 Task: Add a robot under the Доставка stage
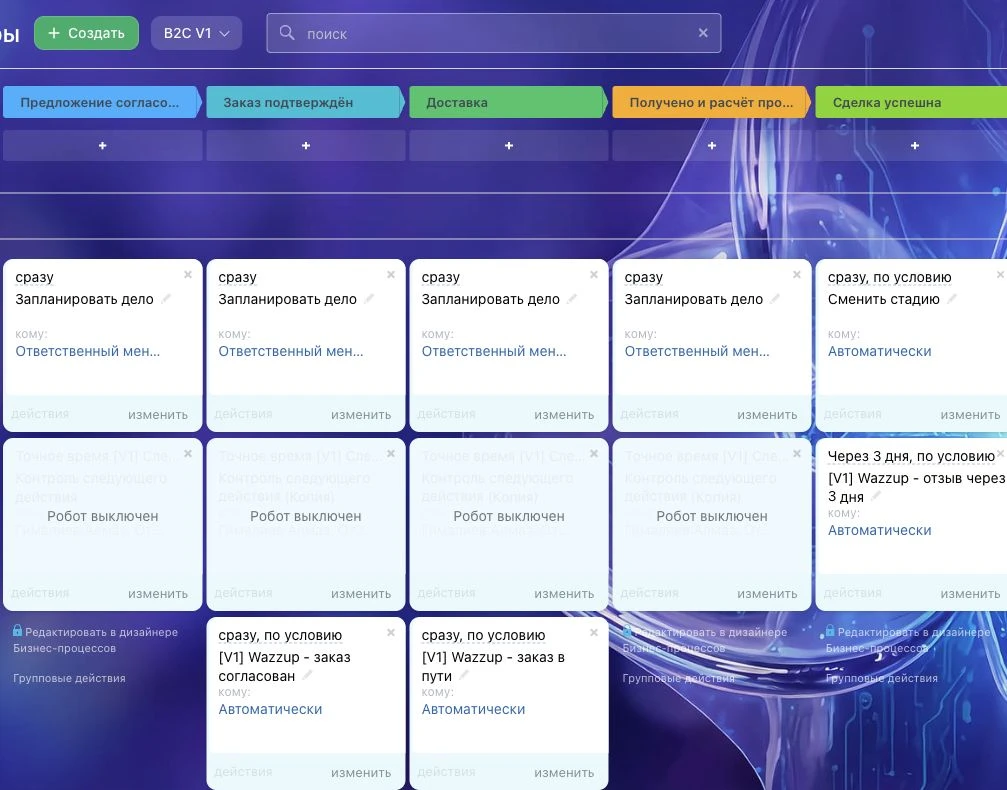click(x=509, y=146)
